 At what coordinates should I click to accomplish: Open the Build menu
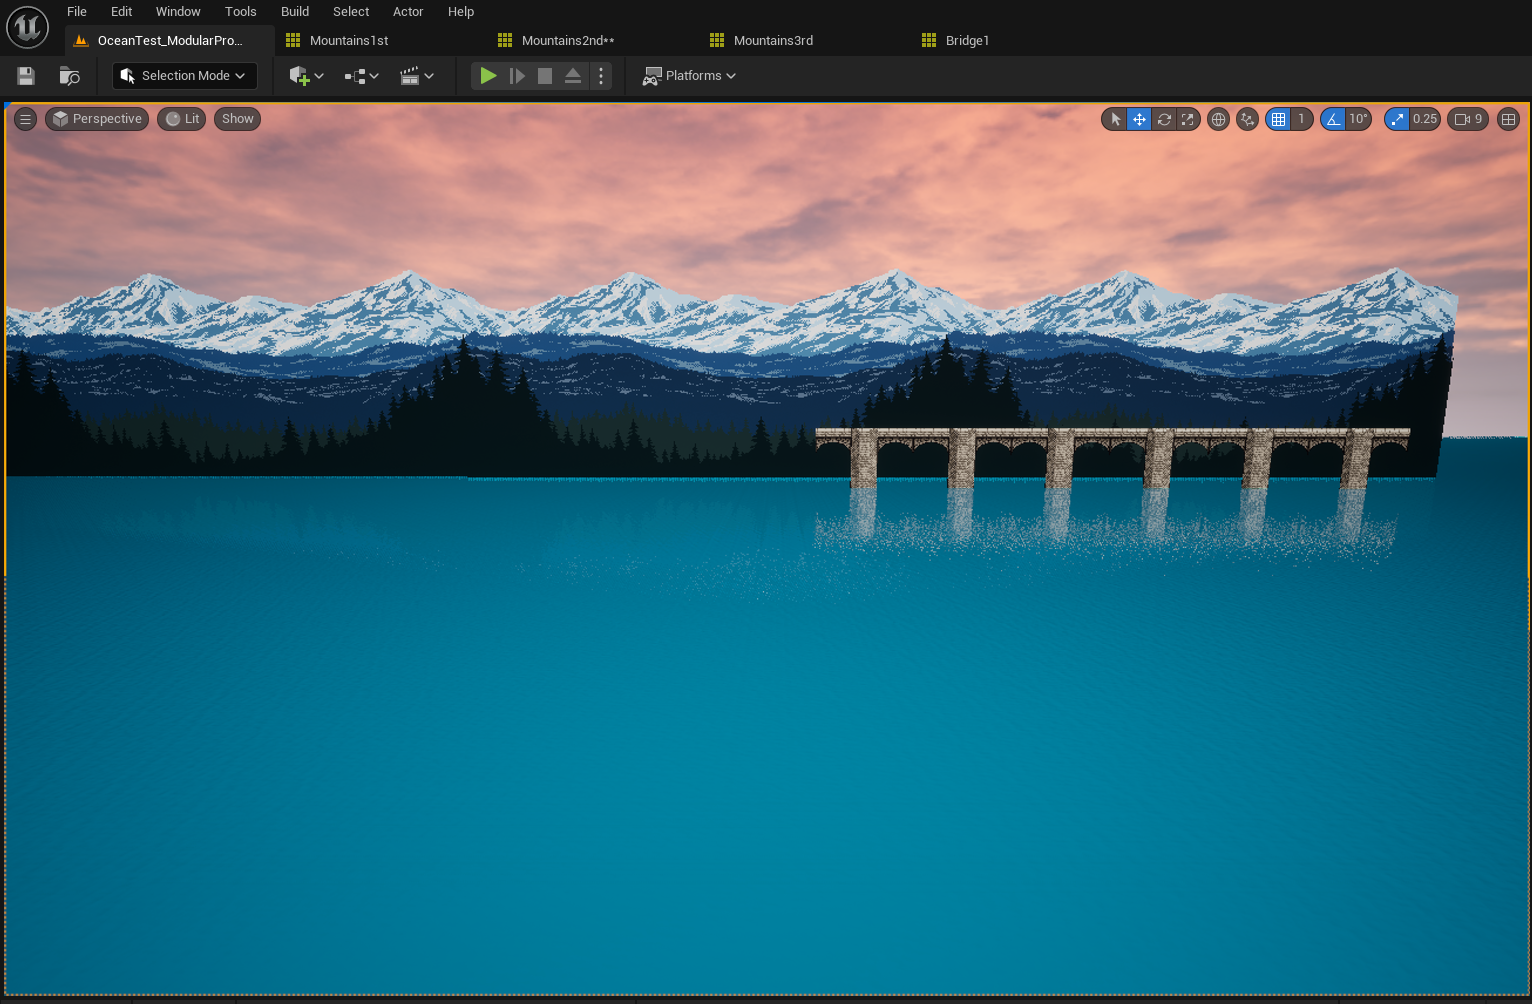coord(295,12)
